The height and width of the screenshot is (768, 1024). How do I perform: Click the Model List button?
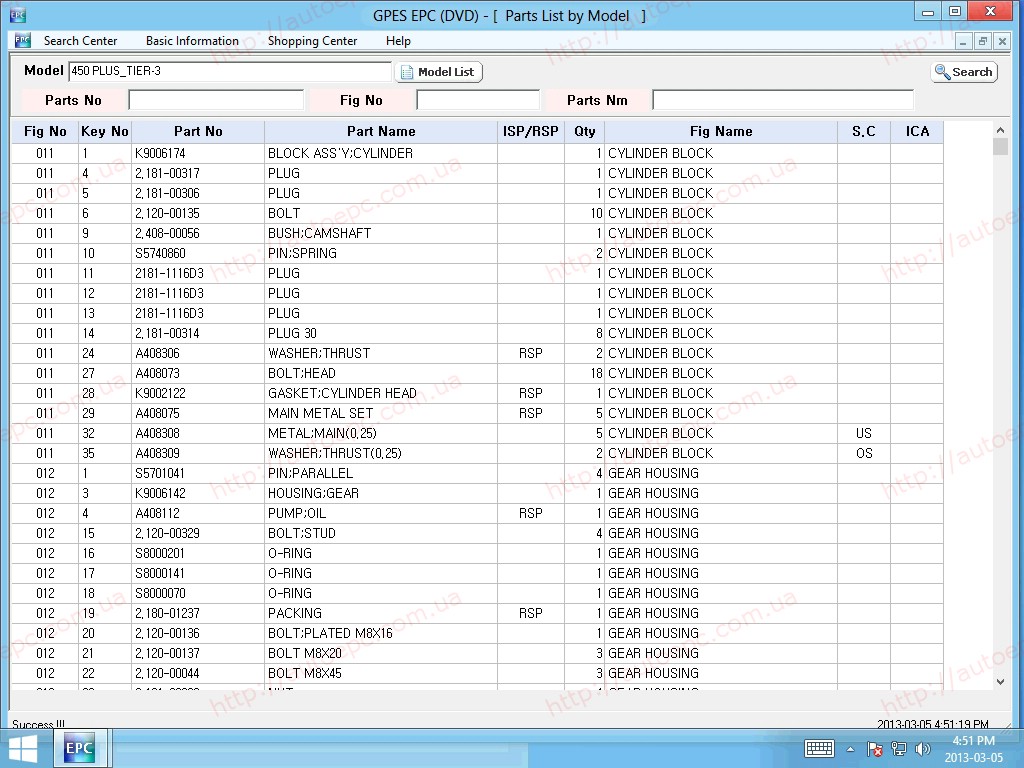(438, 72)
